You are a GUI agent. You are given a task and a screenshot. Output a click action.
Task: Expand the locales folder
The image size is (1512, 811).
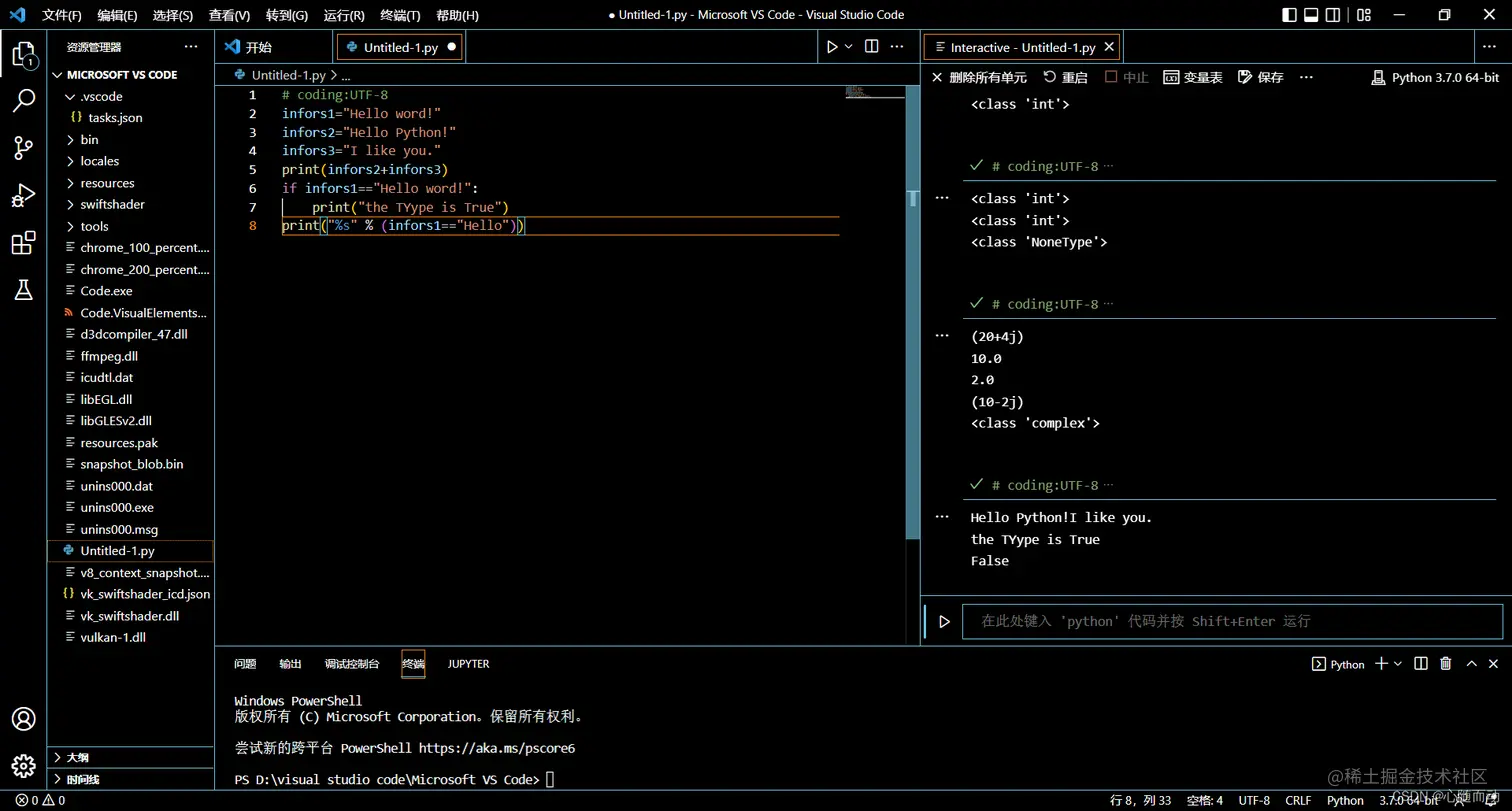click(x=99, y=161)
